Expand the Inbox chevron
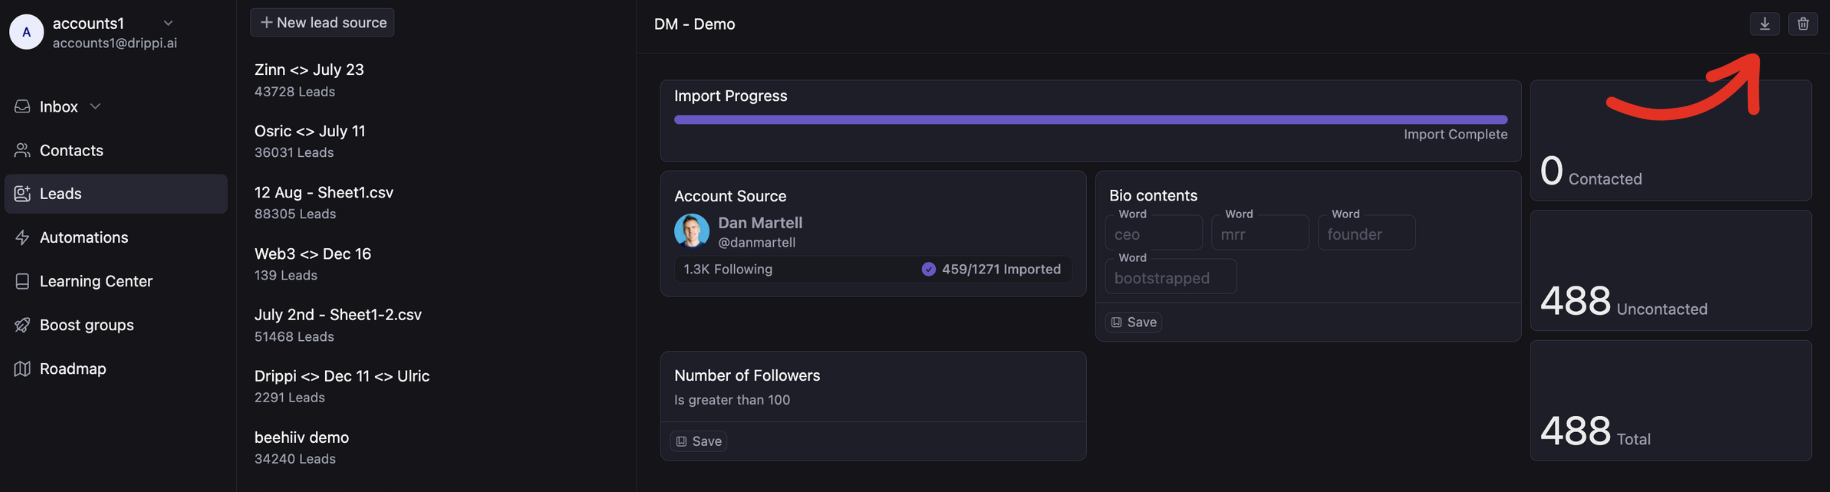The width and height of the screenshot is (1830, 492). tap(96, 107)
